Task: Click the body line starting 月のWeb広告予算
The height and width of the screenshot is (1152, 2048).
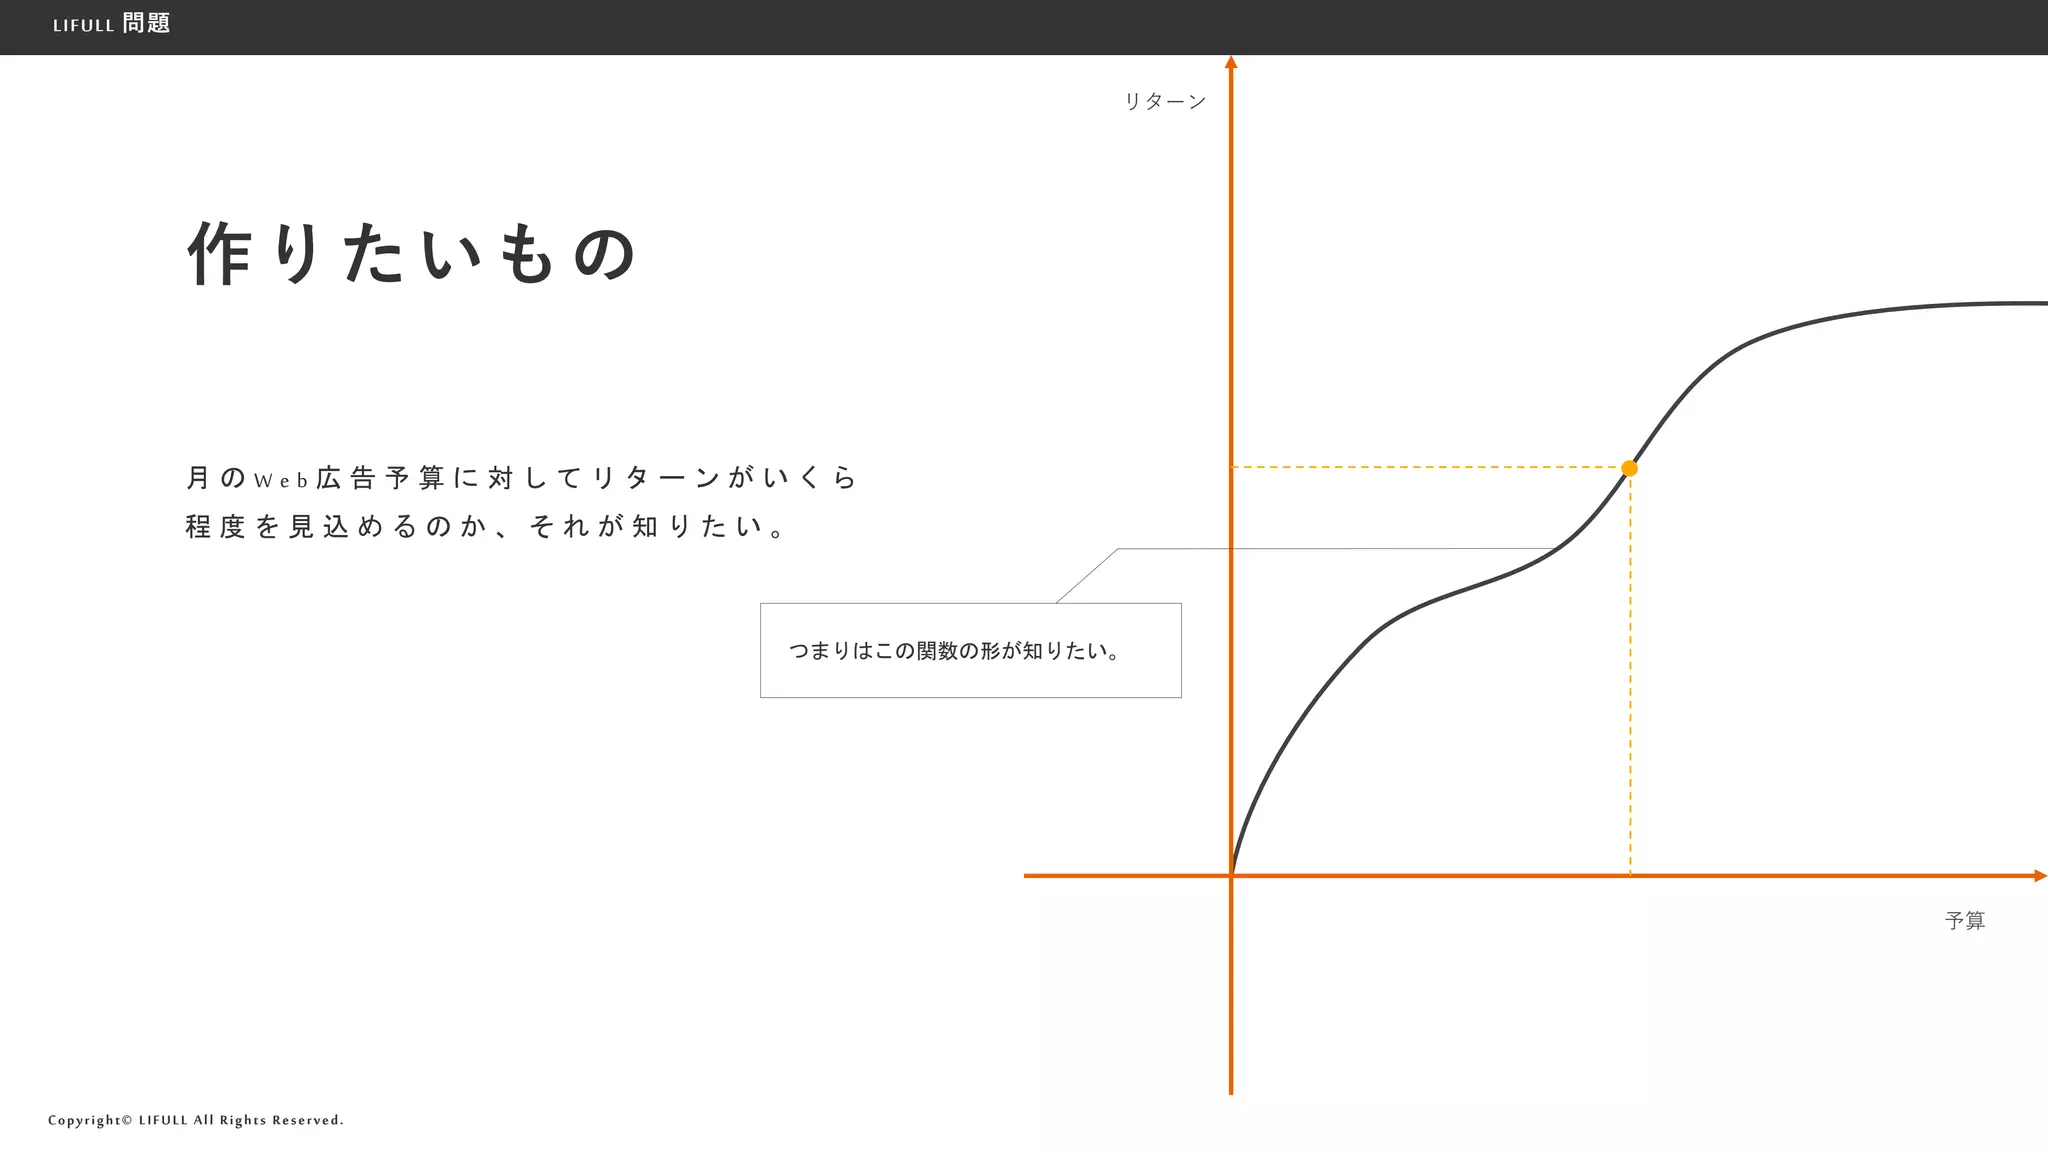Action: click(x=522, y=478)
